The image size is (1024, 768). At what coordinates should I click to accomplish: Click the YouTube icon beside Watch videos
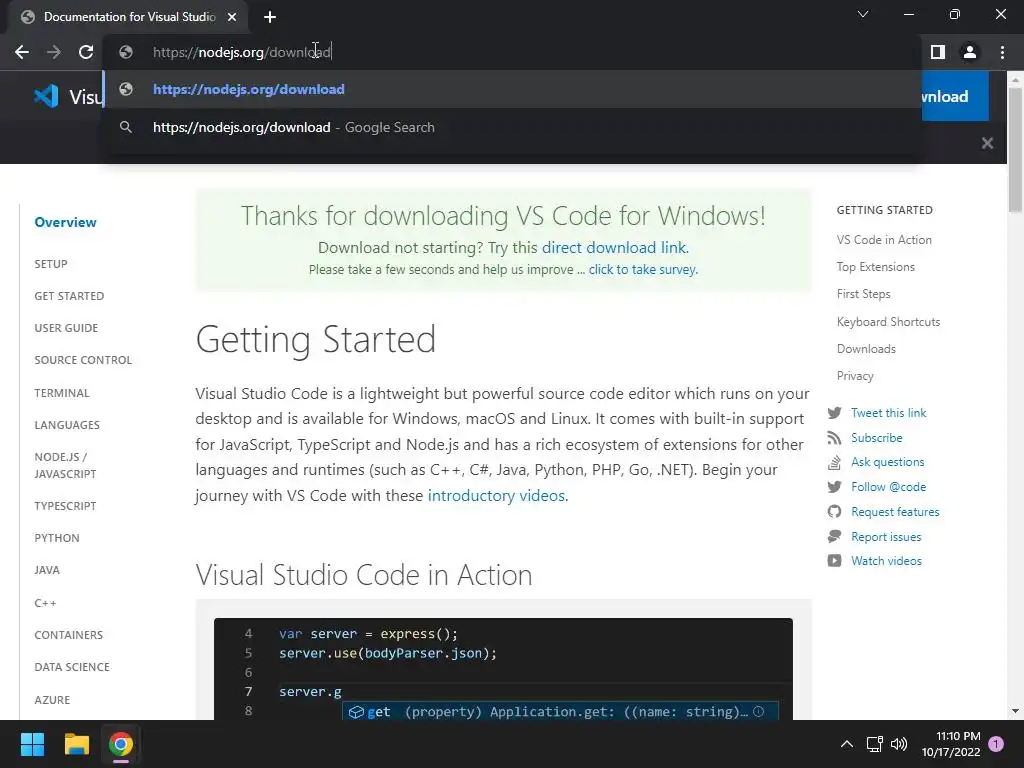[x=834, y=561]
